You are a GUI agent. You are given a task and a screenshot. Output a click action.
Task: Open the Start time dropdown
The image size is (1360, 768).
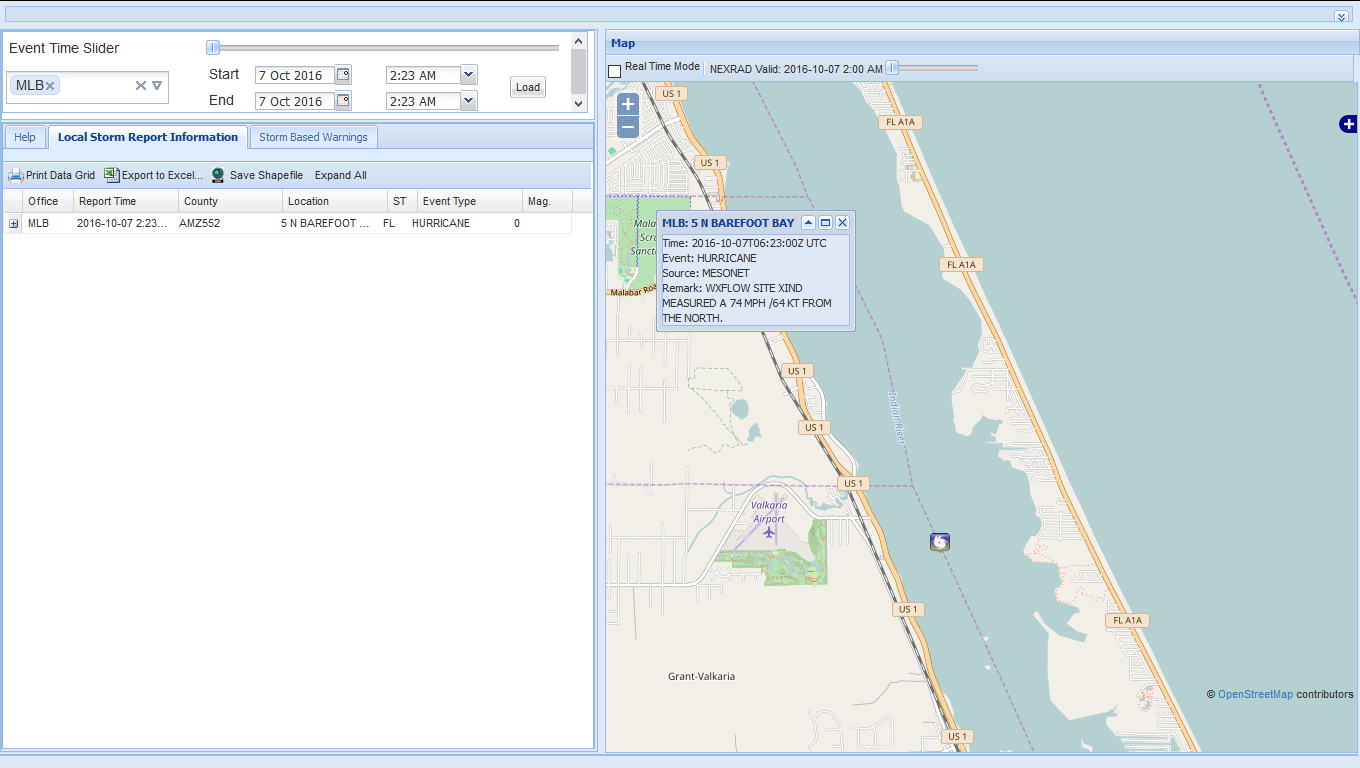tap(469, 75)
